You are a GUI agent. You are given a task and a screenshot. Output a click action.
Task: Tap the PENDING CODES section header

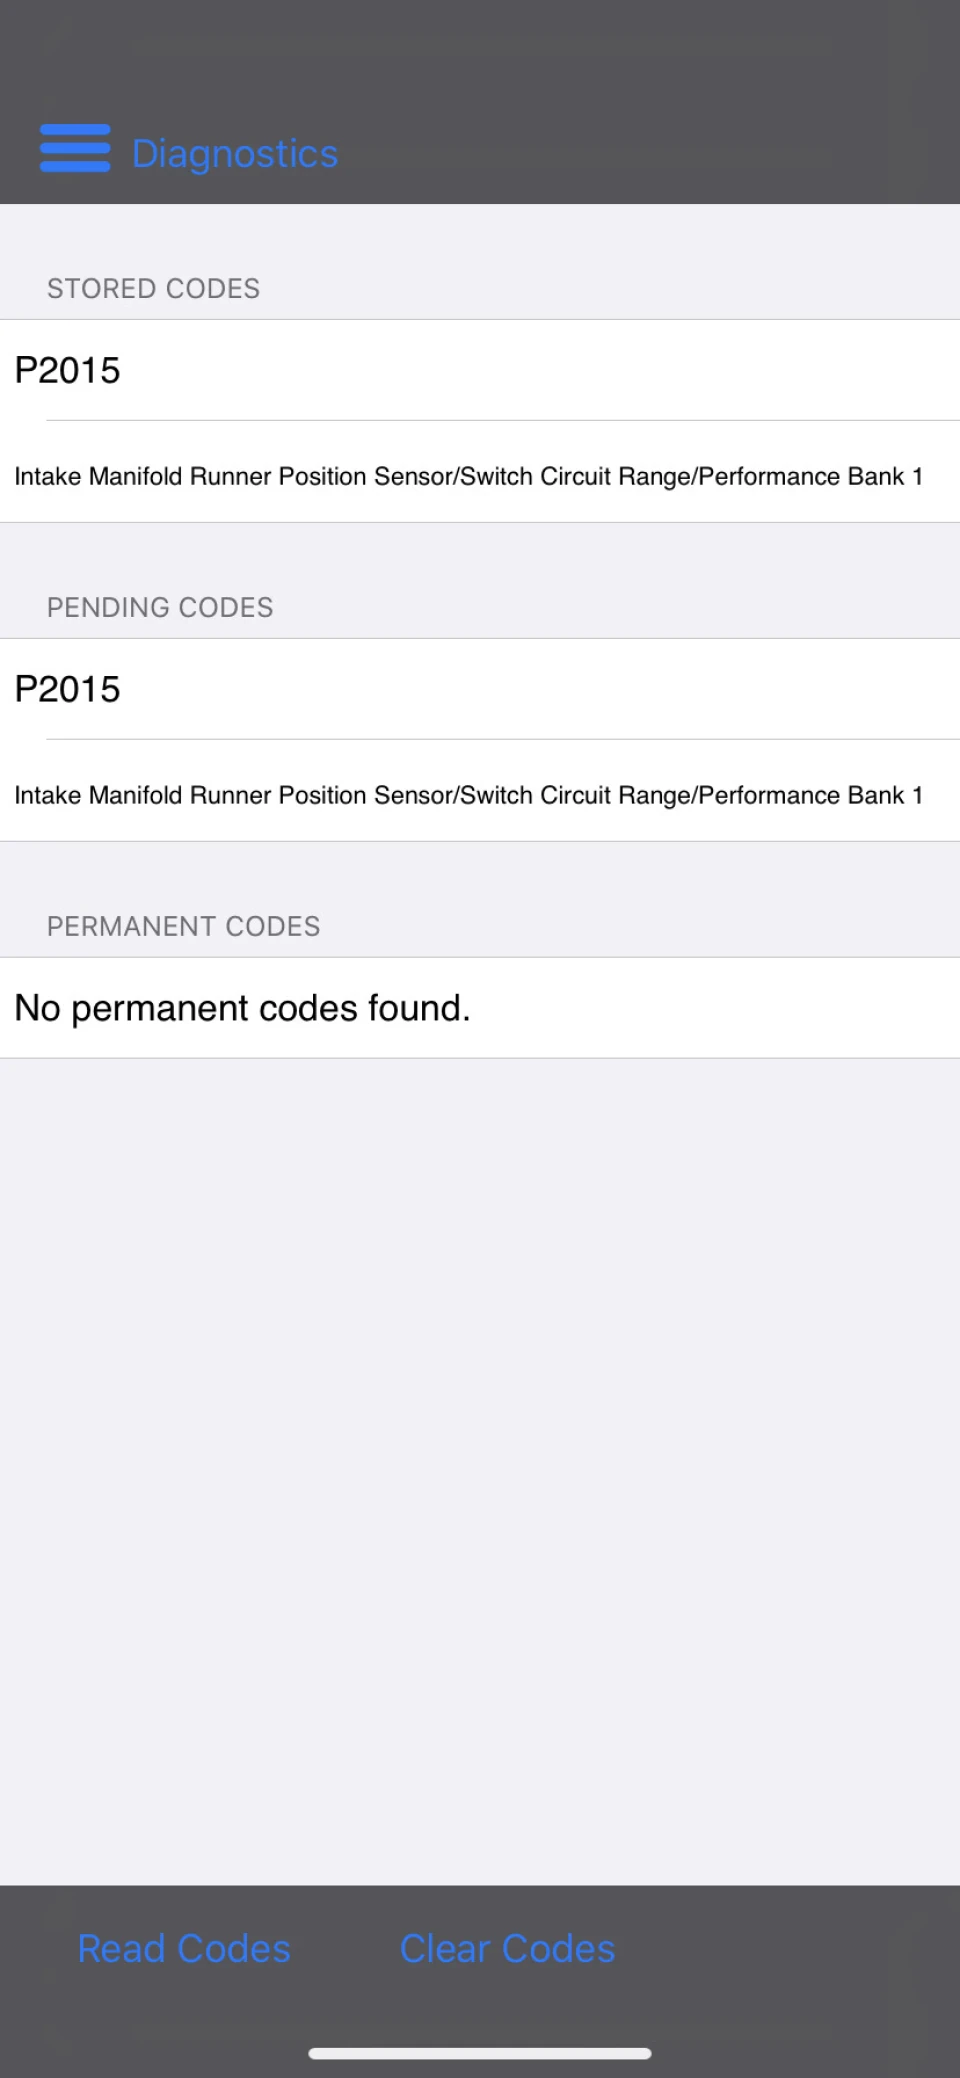tap(160, 607)
